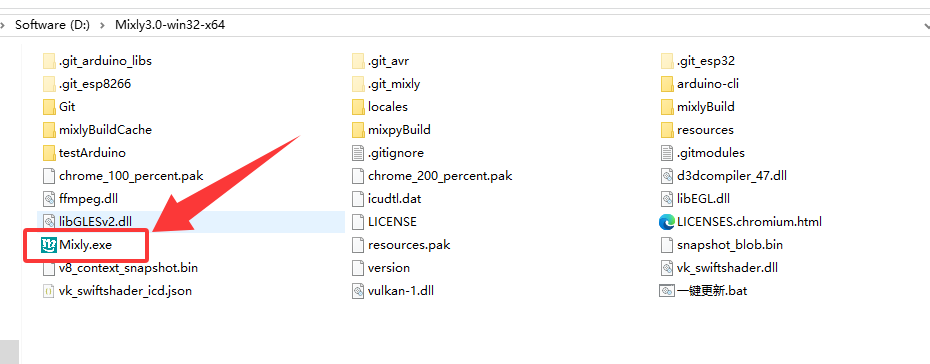Screen dimensions: 930x364
Task: Select the icudtl.dat file name
Action: point(394,199)
